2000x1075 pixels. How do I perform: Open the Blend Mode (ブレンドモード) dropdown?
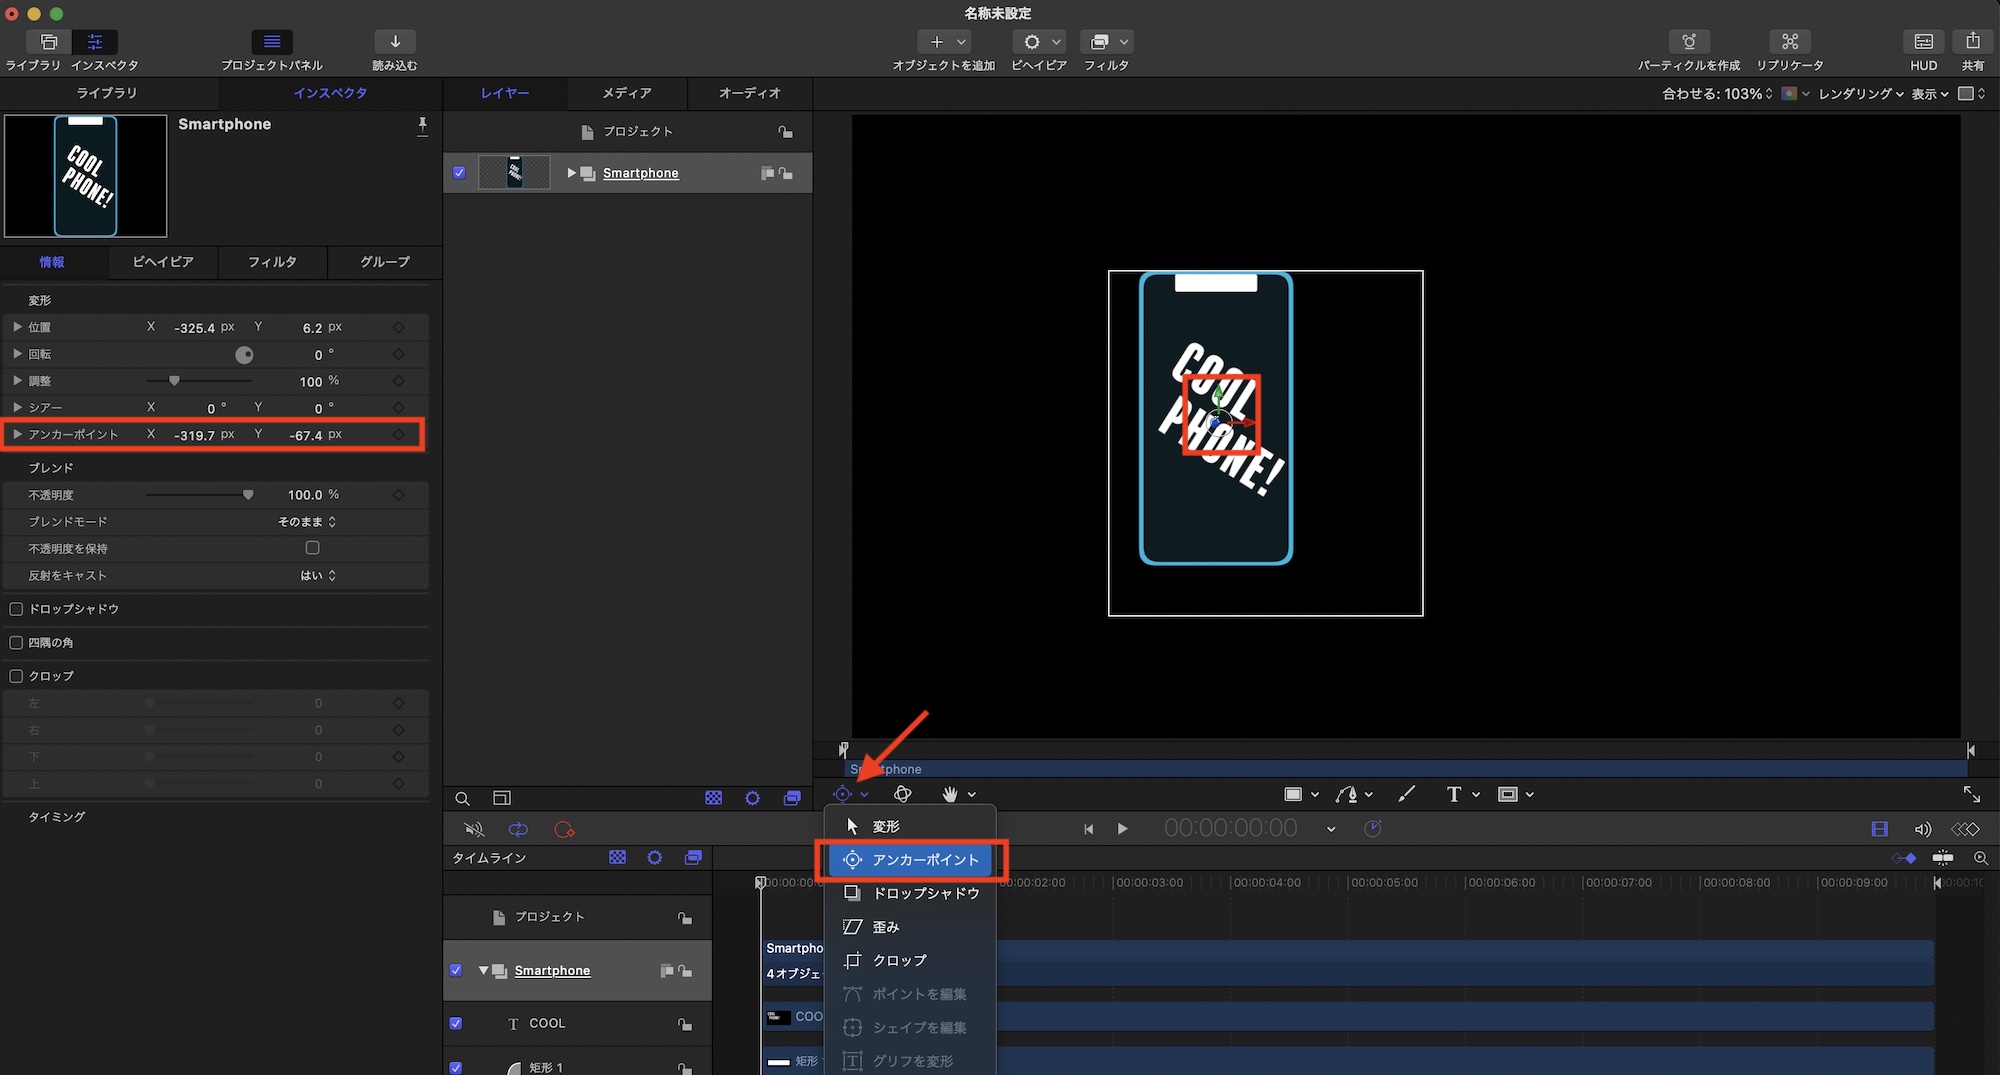click(307, 522)
